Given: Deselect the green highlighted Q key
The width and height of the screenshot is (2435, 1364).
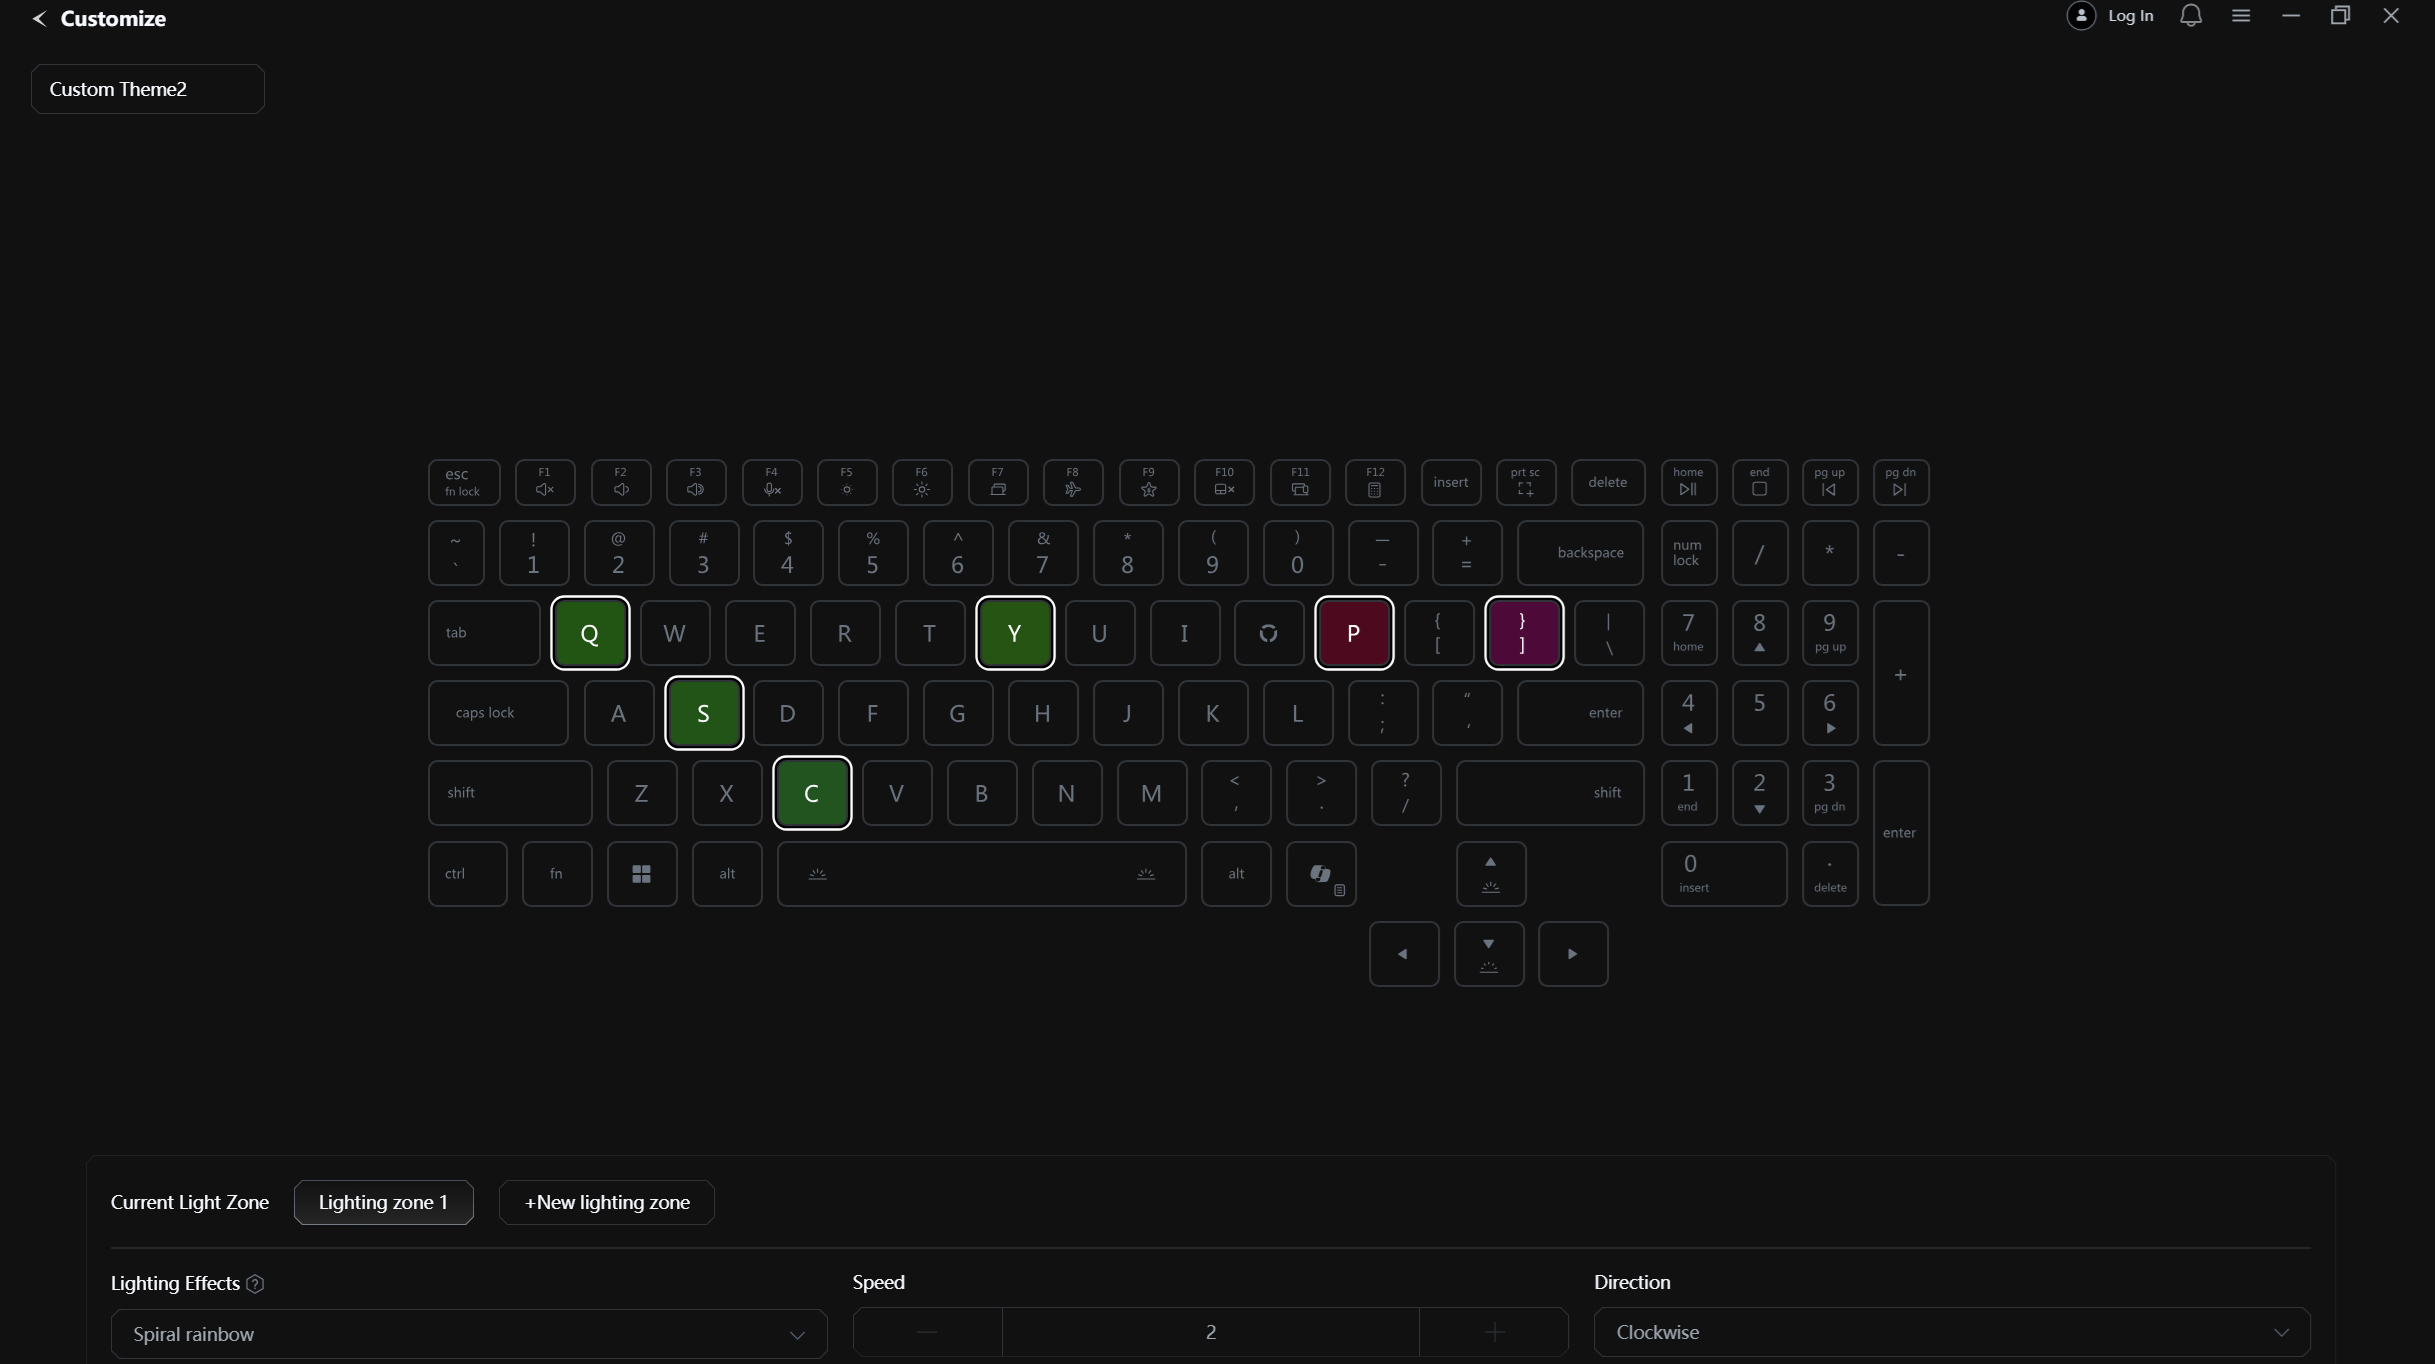Looking at the screenshot, I should point(589,633).
